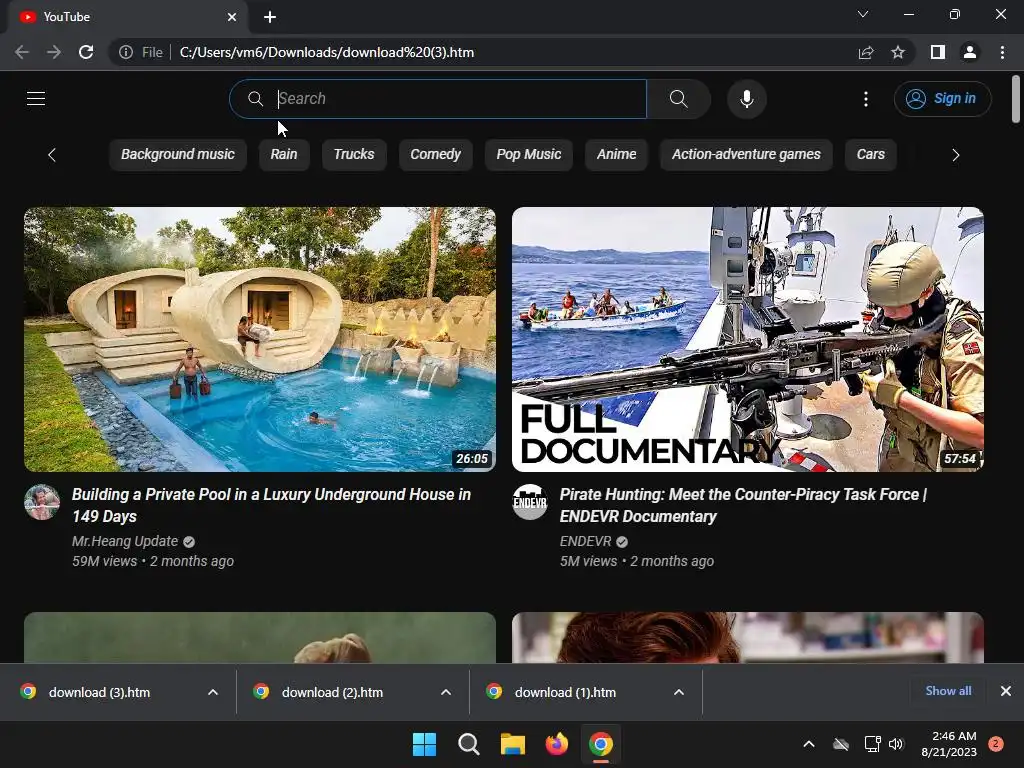Expand options for download (1).htm
Image resolution: width=1024 pixels, height=768 pixels.
click(679, 692)
